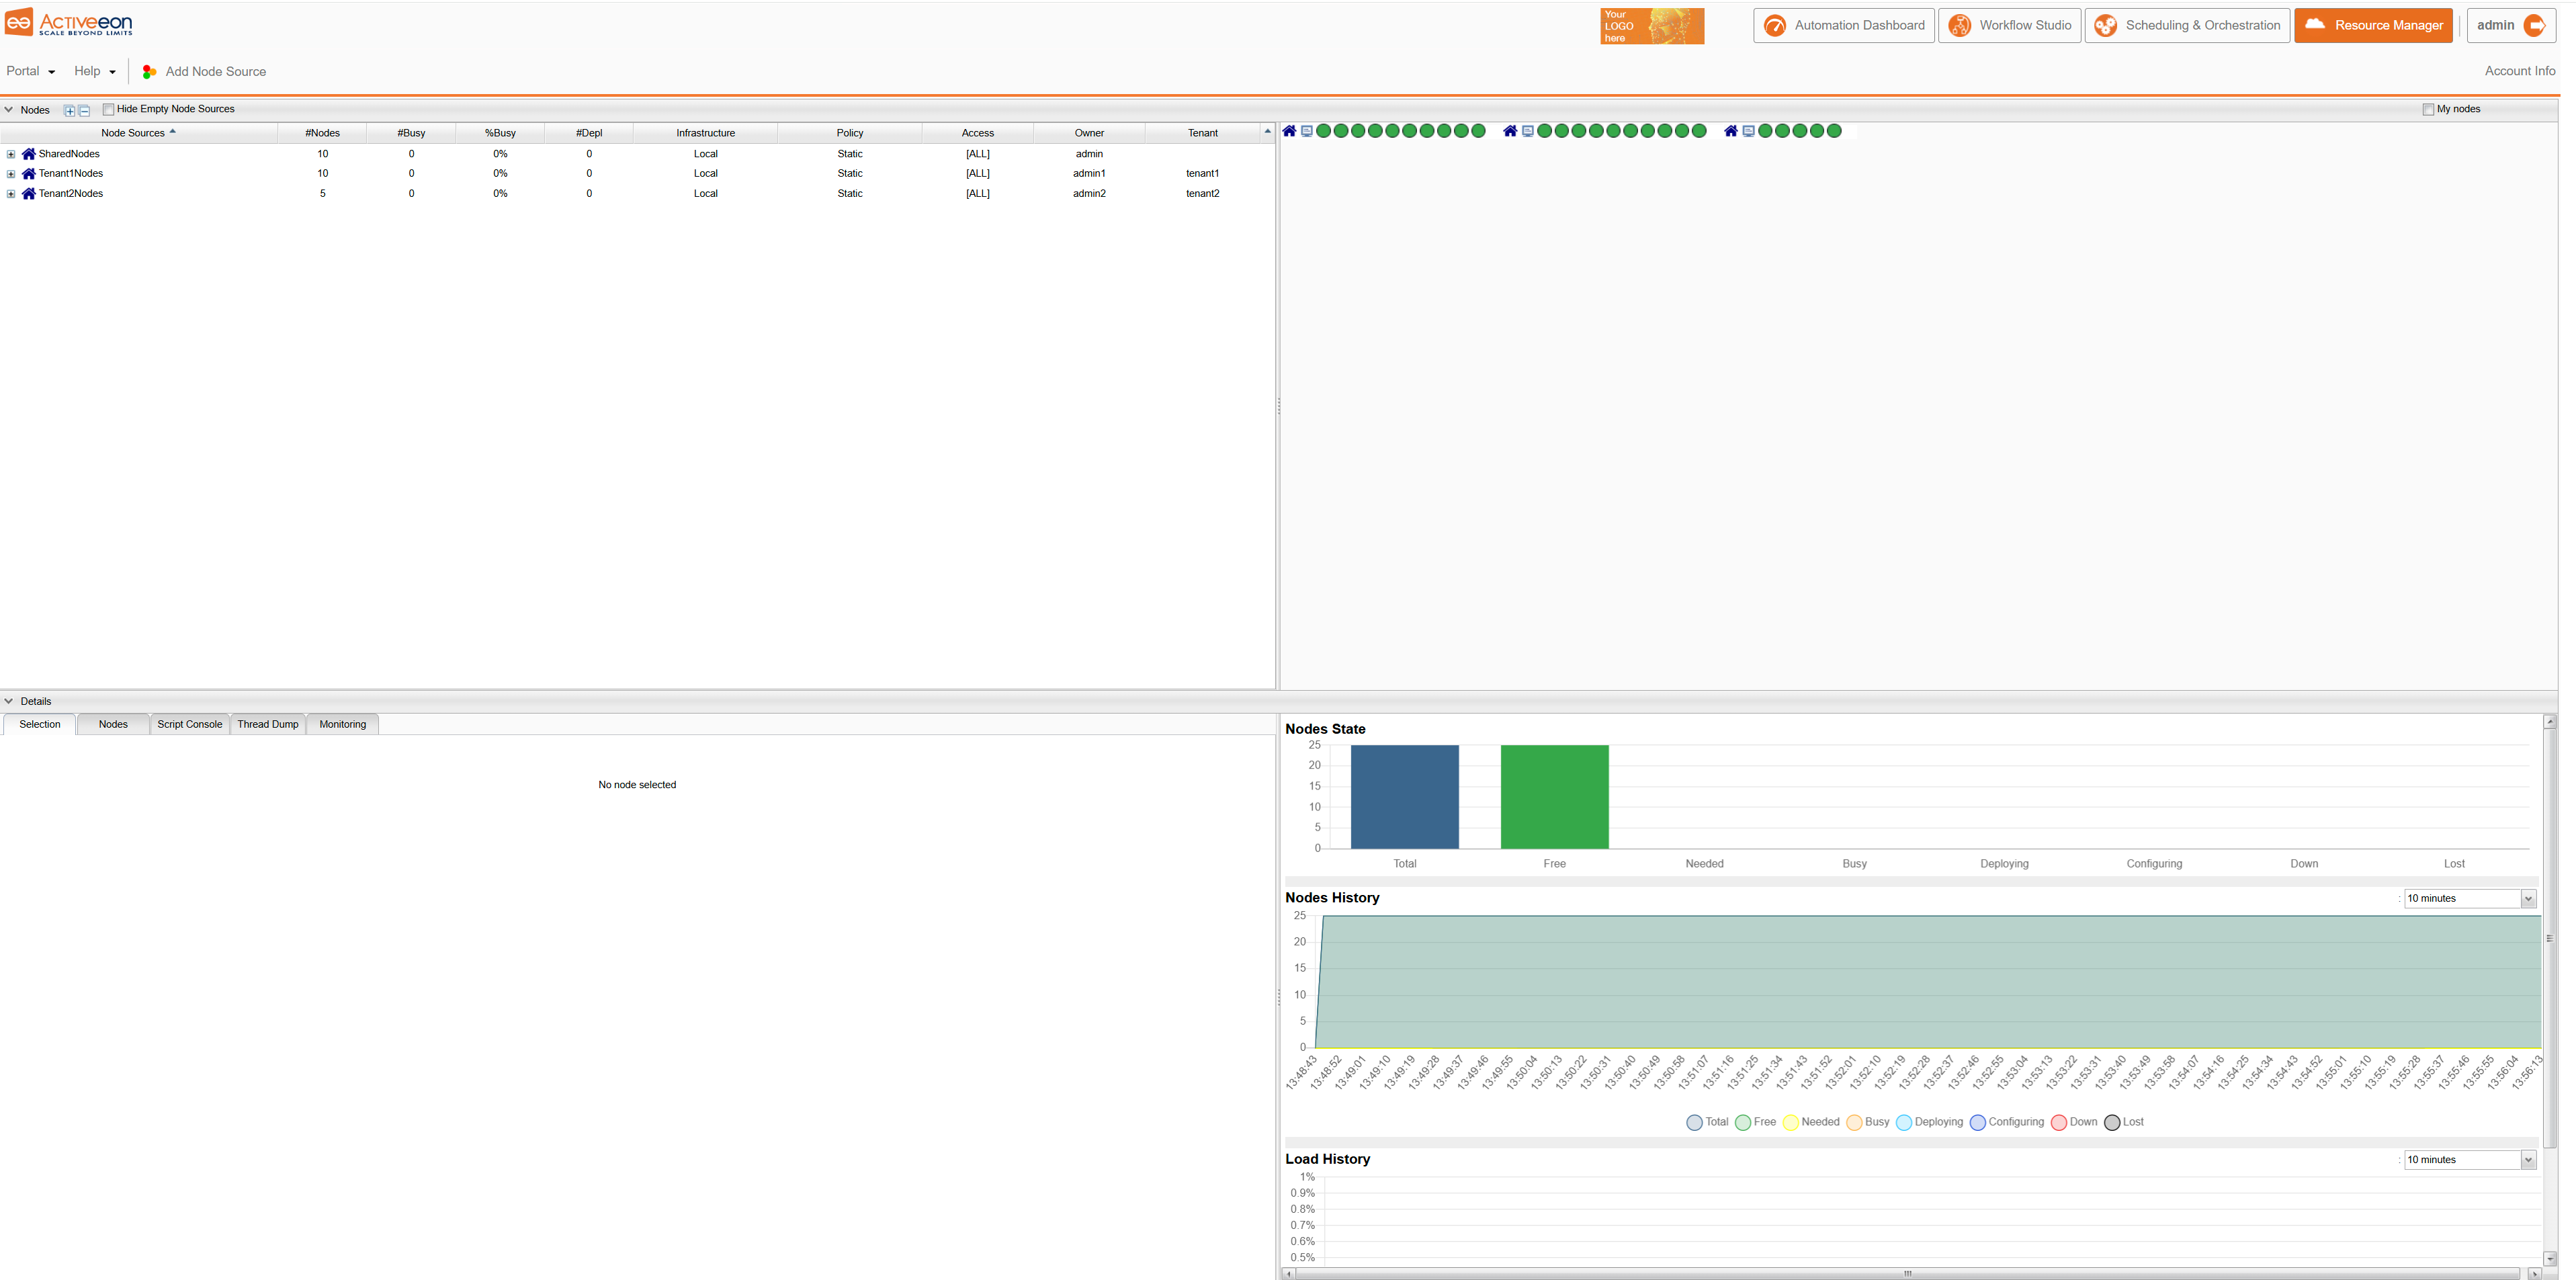Click the collapse-all tree icon
This screenshot has width=2576, height=1280.
(x=84, y=110)
